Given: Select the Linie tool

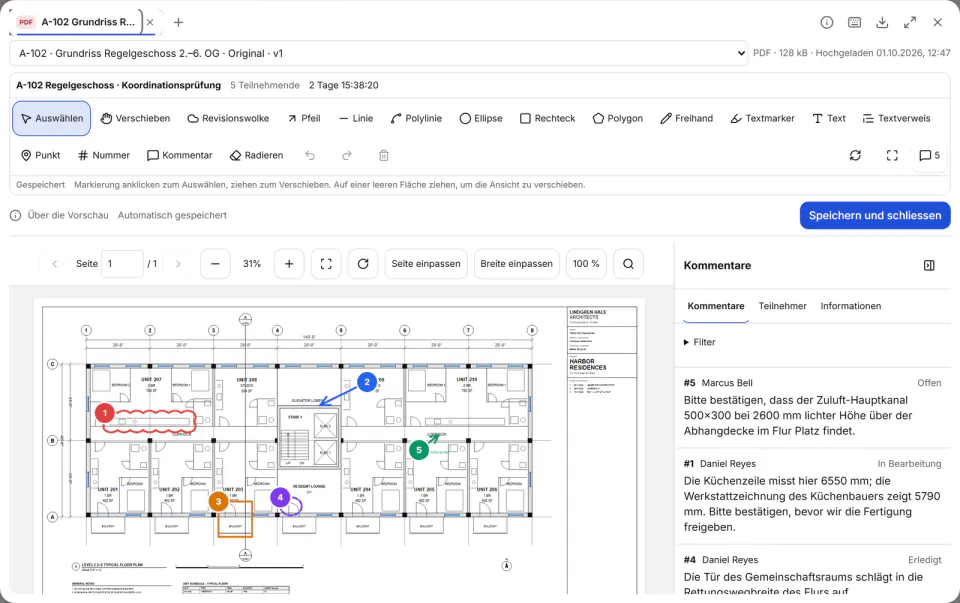Looking at the screenshot, I should pyautogui.click(x=356, y=118).
